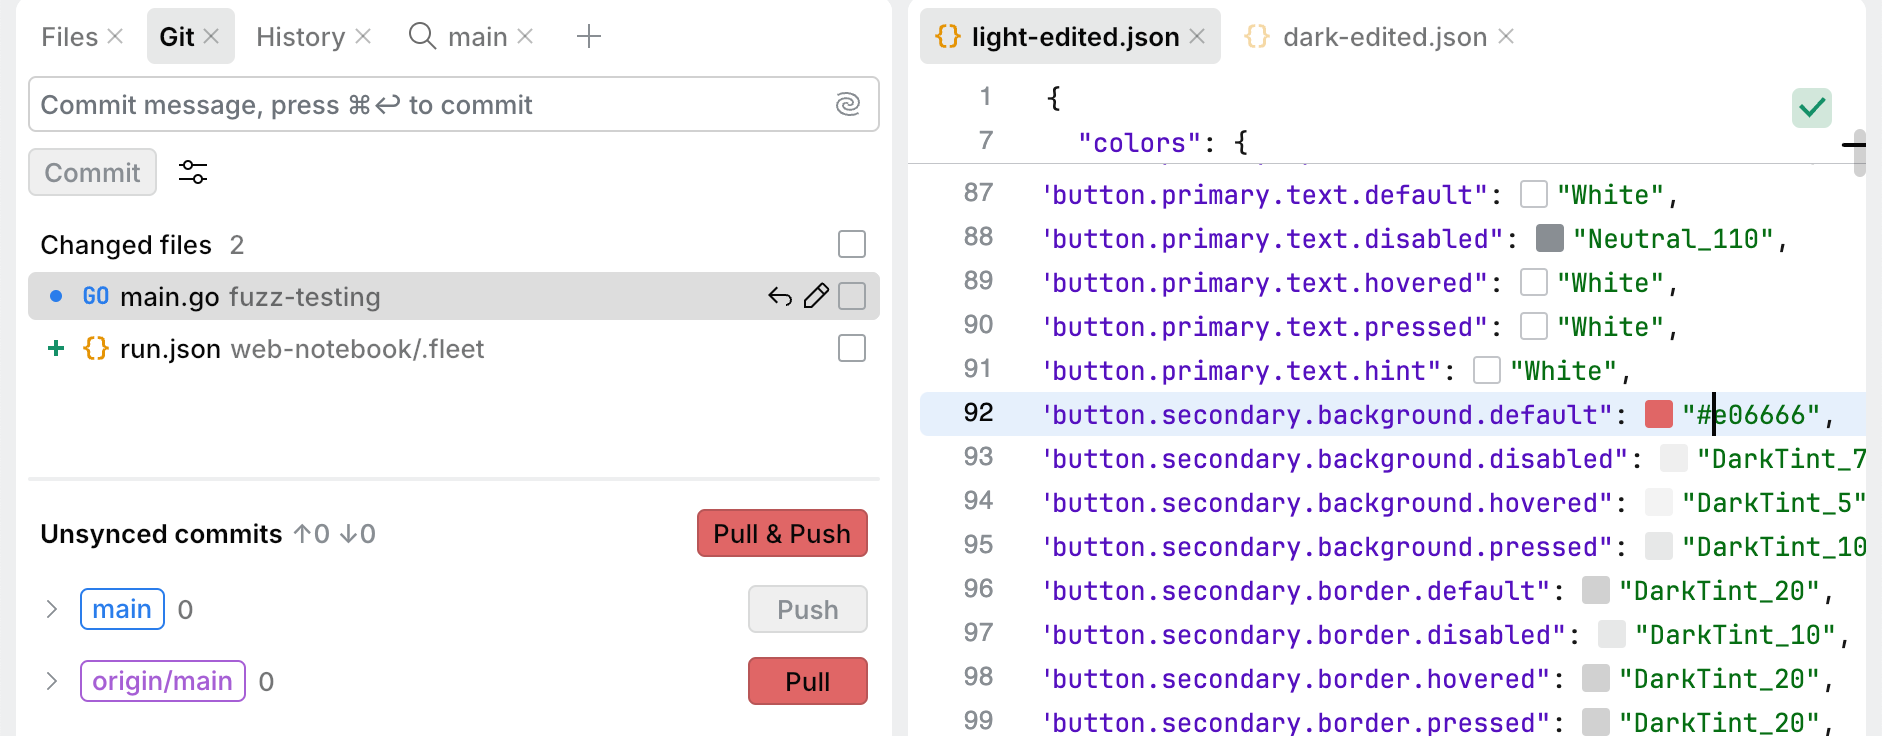This screenshot has height=736, width=1882.
Task: Add a new tab with the plus icon
Action: 589,37
